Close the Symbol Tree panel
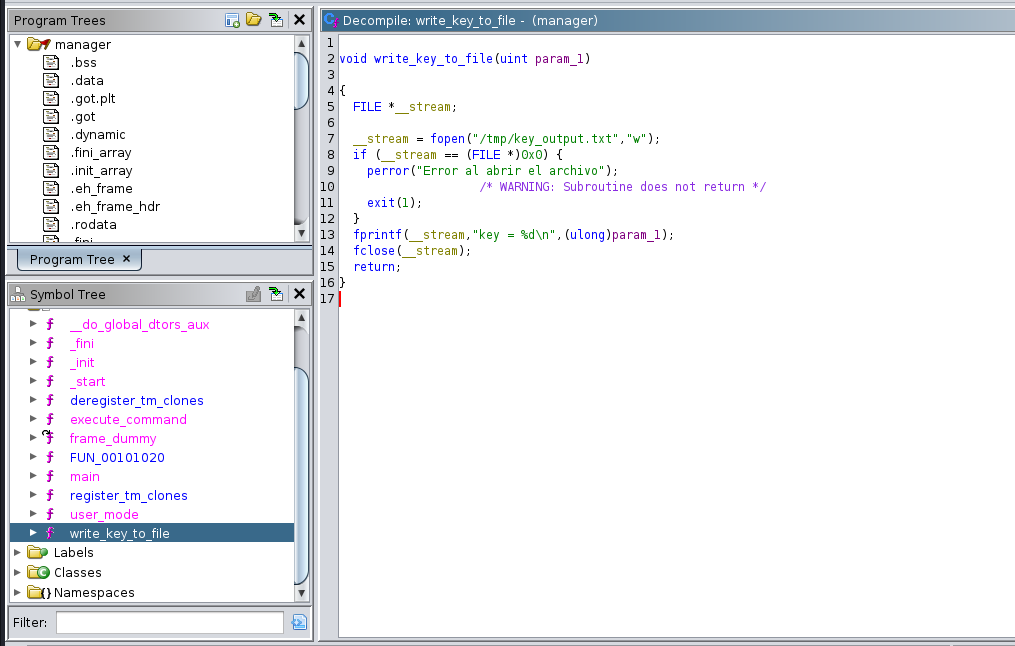Screen dimensions: 1015x646 299,294
